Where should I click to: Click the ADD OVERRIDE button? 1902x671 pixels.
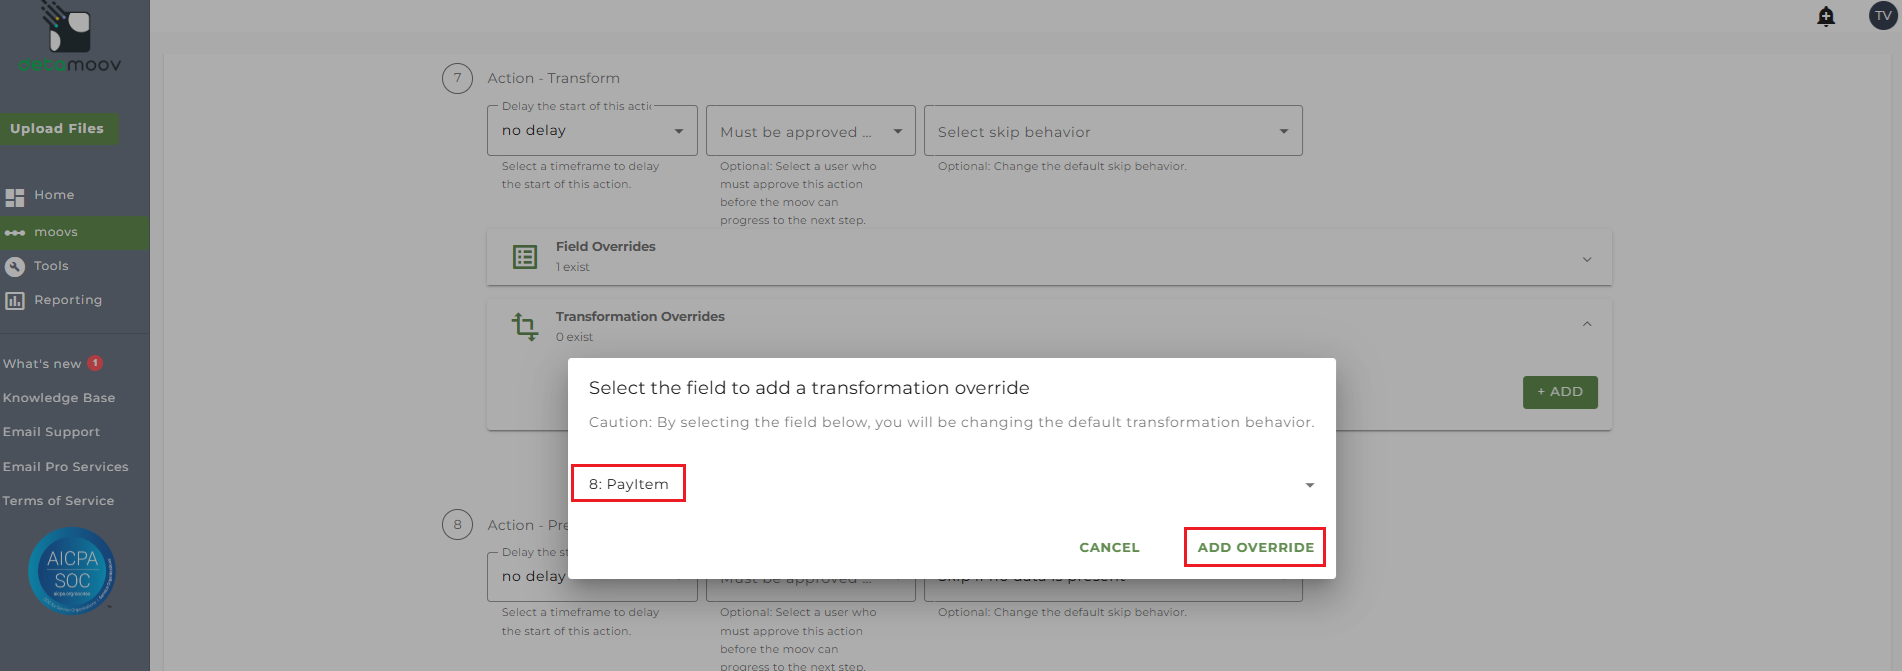pos(1255,548)
